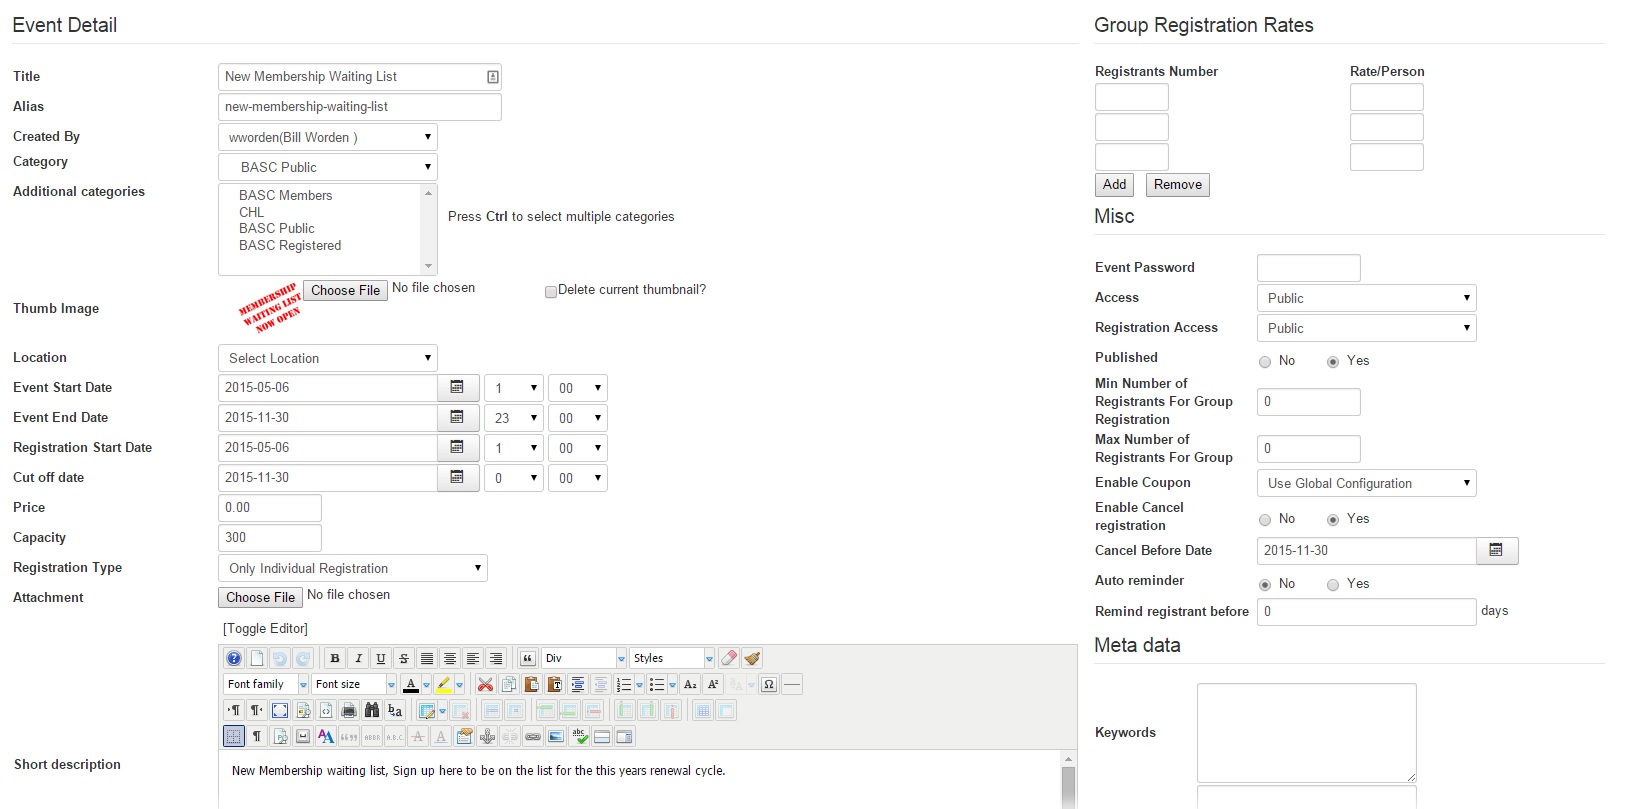The image size is (1644, 809).
Task: Open the Enable Coupon dropdown
Action: coord(1366,483)
